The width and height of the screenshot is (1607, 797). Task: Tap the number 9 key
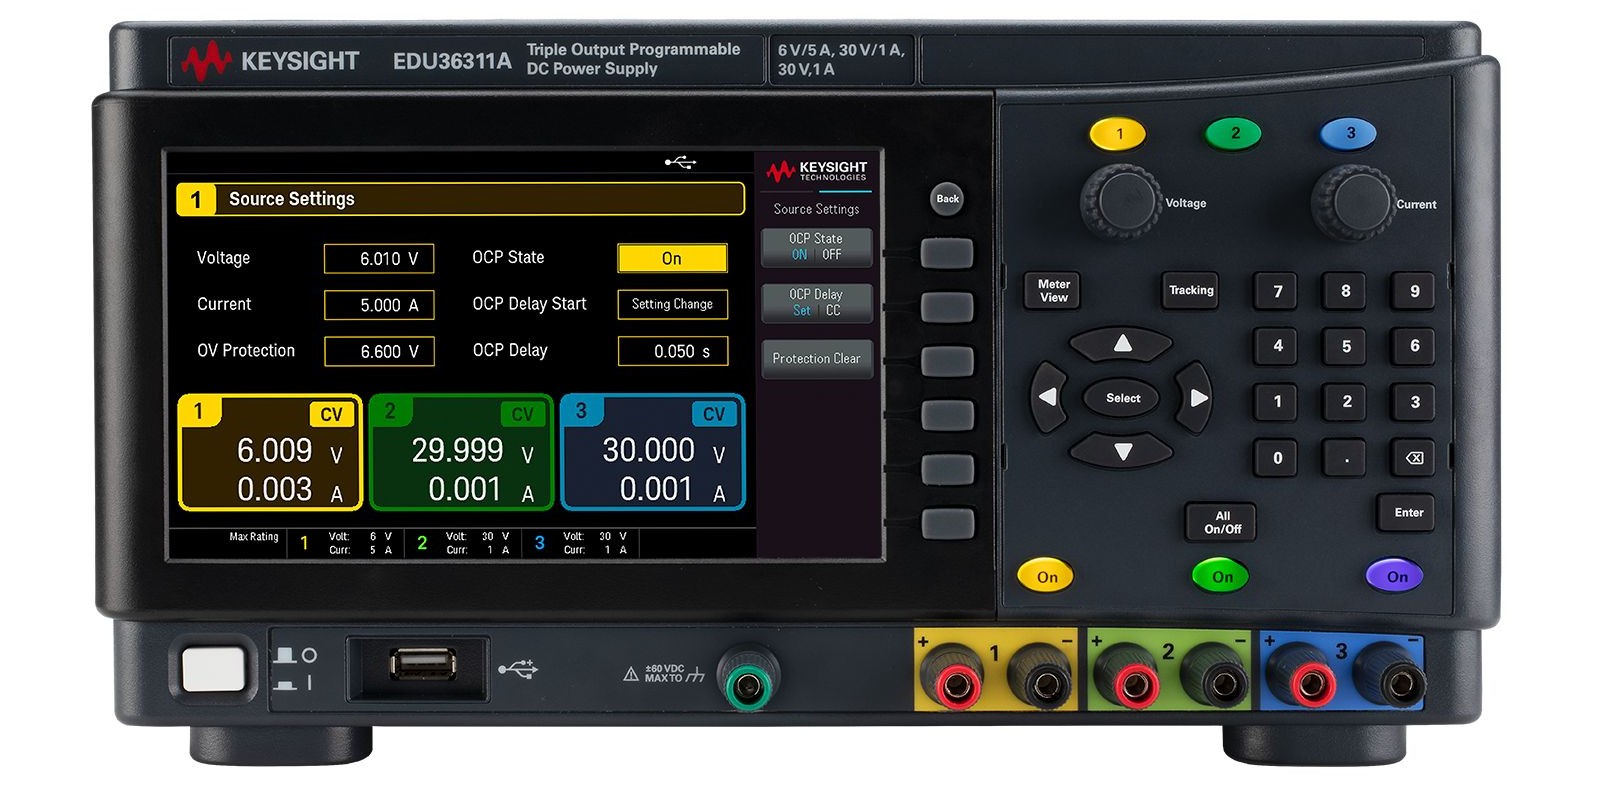tap(1414, 291)
